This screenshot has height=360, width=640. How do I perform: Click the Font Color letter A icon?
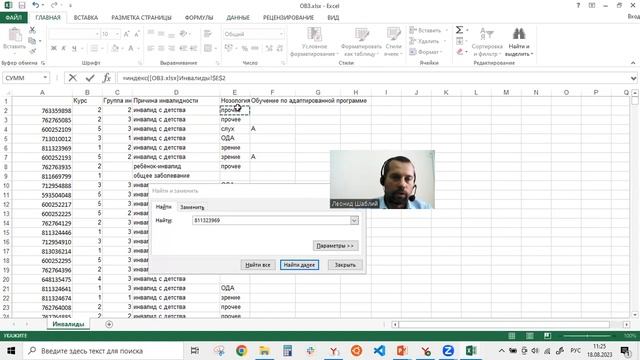(x=131, y=48)
